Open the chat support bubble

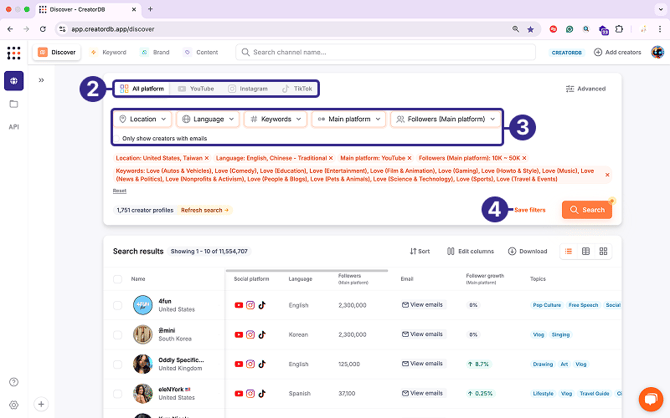coord(651,399)
